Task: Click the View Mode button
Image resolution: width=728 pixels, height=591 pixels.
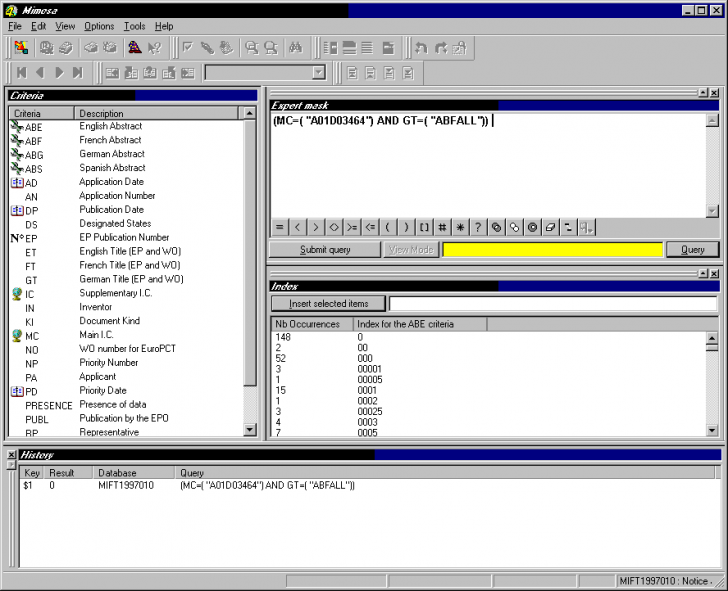Action: [411, 250]
